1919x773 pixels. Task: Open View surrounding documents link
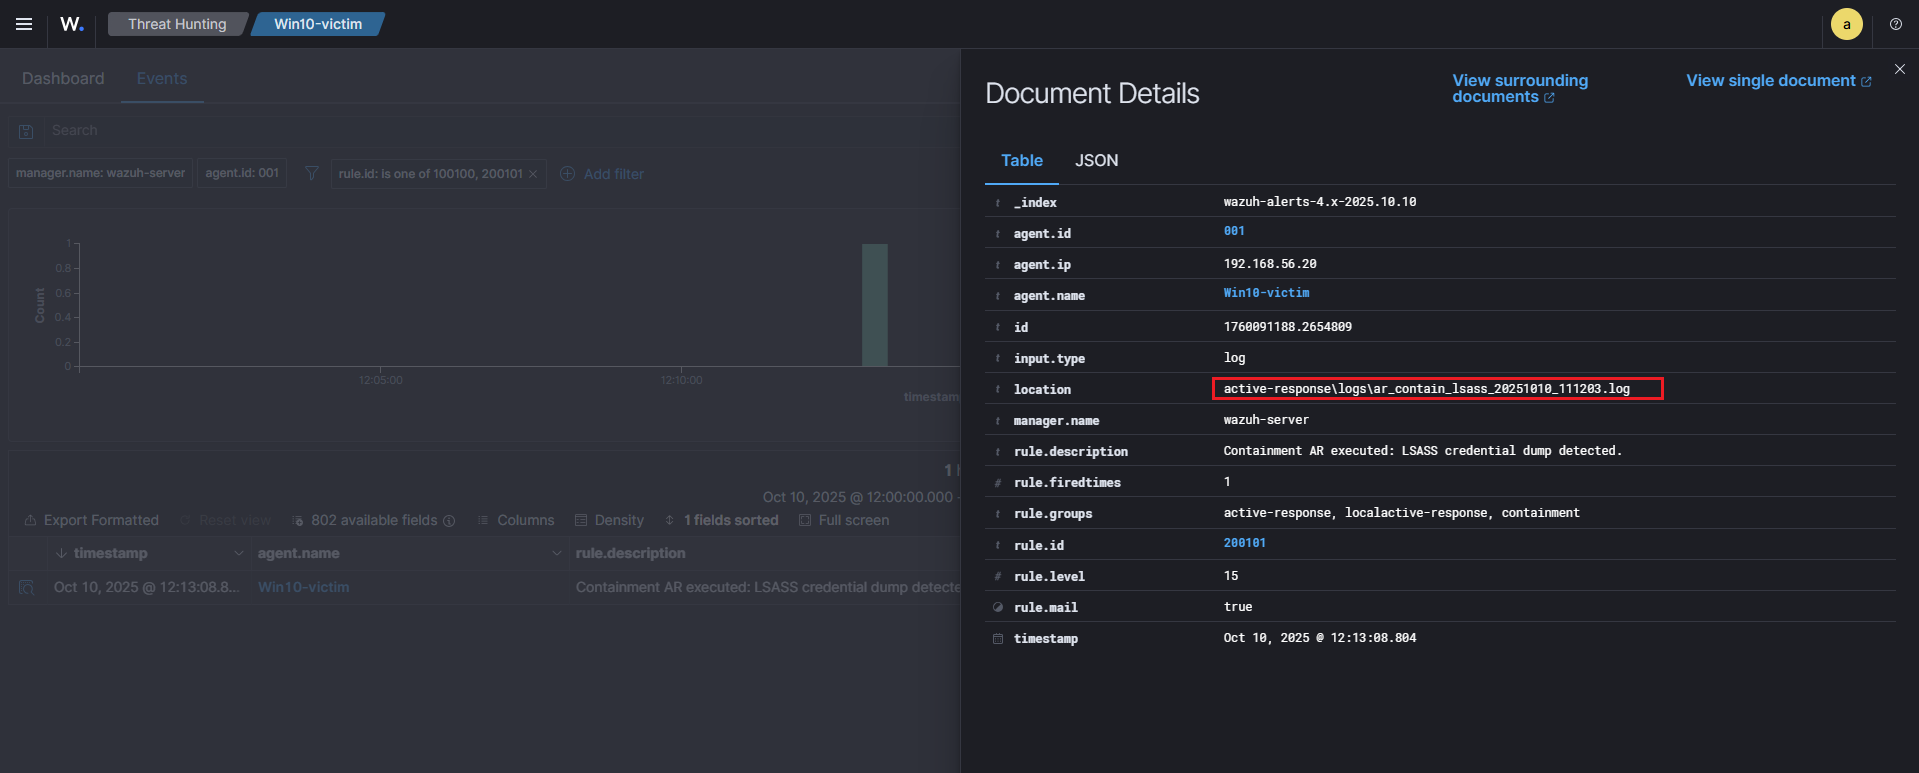pyautogui.click(x=1518, y=88)
